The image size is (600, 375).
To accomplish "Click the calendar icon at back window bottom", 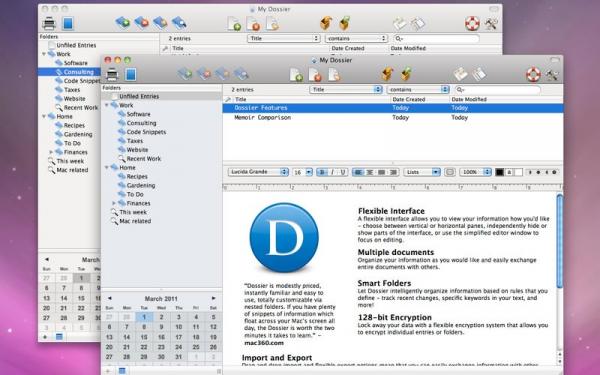I will pyautogui.click(x=59, y=336).
